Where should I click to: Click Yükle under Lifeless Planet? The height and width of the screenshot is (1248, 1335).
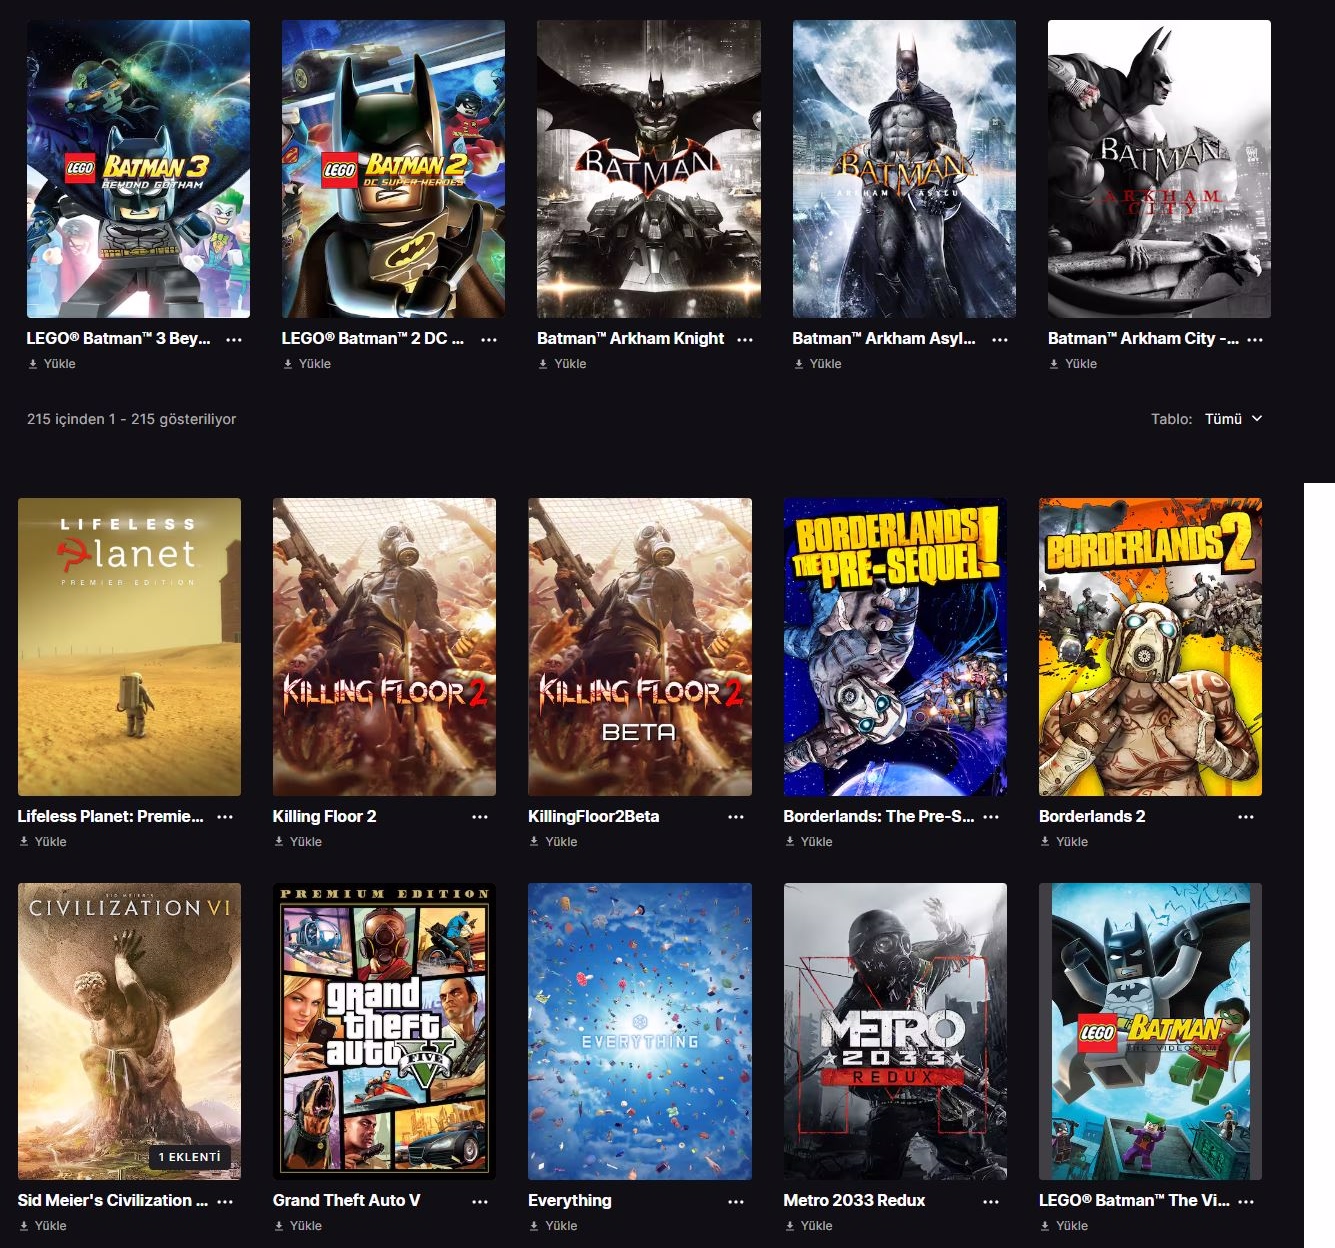[43, 842]
